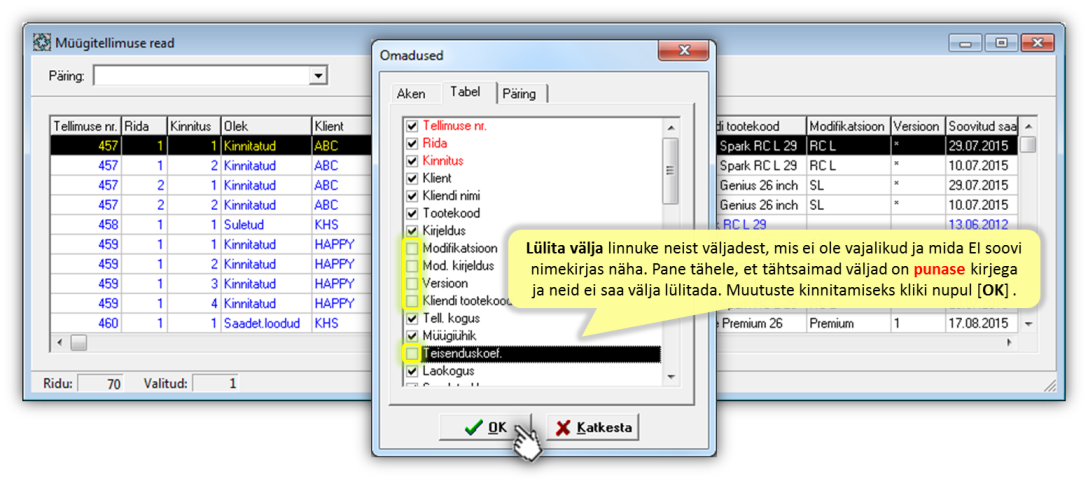The width and height of the screenshot is (1088, 480).
Task: Uncheck the Tootekood checkbox
Action: tap(412, 213)
